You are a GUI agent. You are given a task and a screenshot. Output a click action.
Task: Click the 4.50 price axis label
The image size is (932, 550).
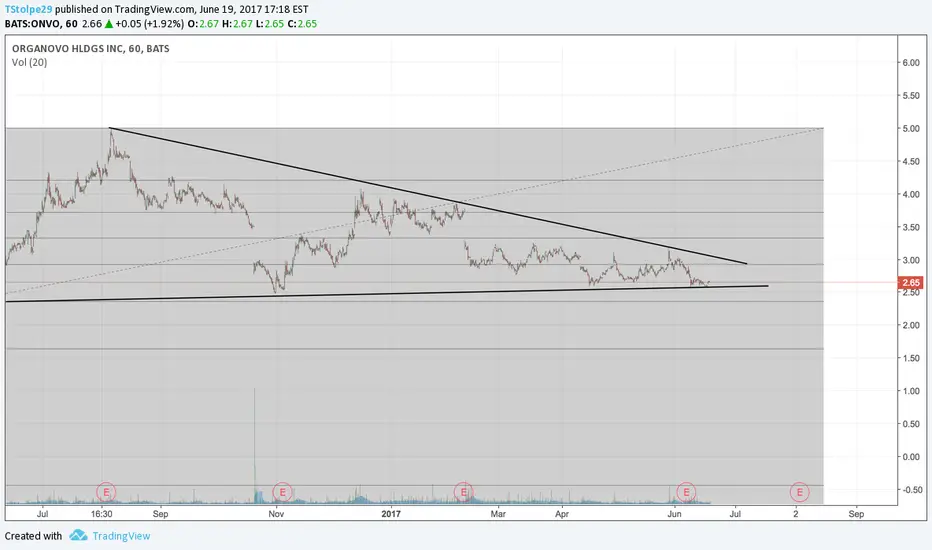pyautogui.click(x=911, y=162)
